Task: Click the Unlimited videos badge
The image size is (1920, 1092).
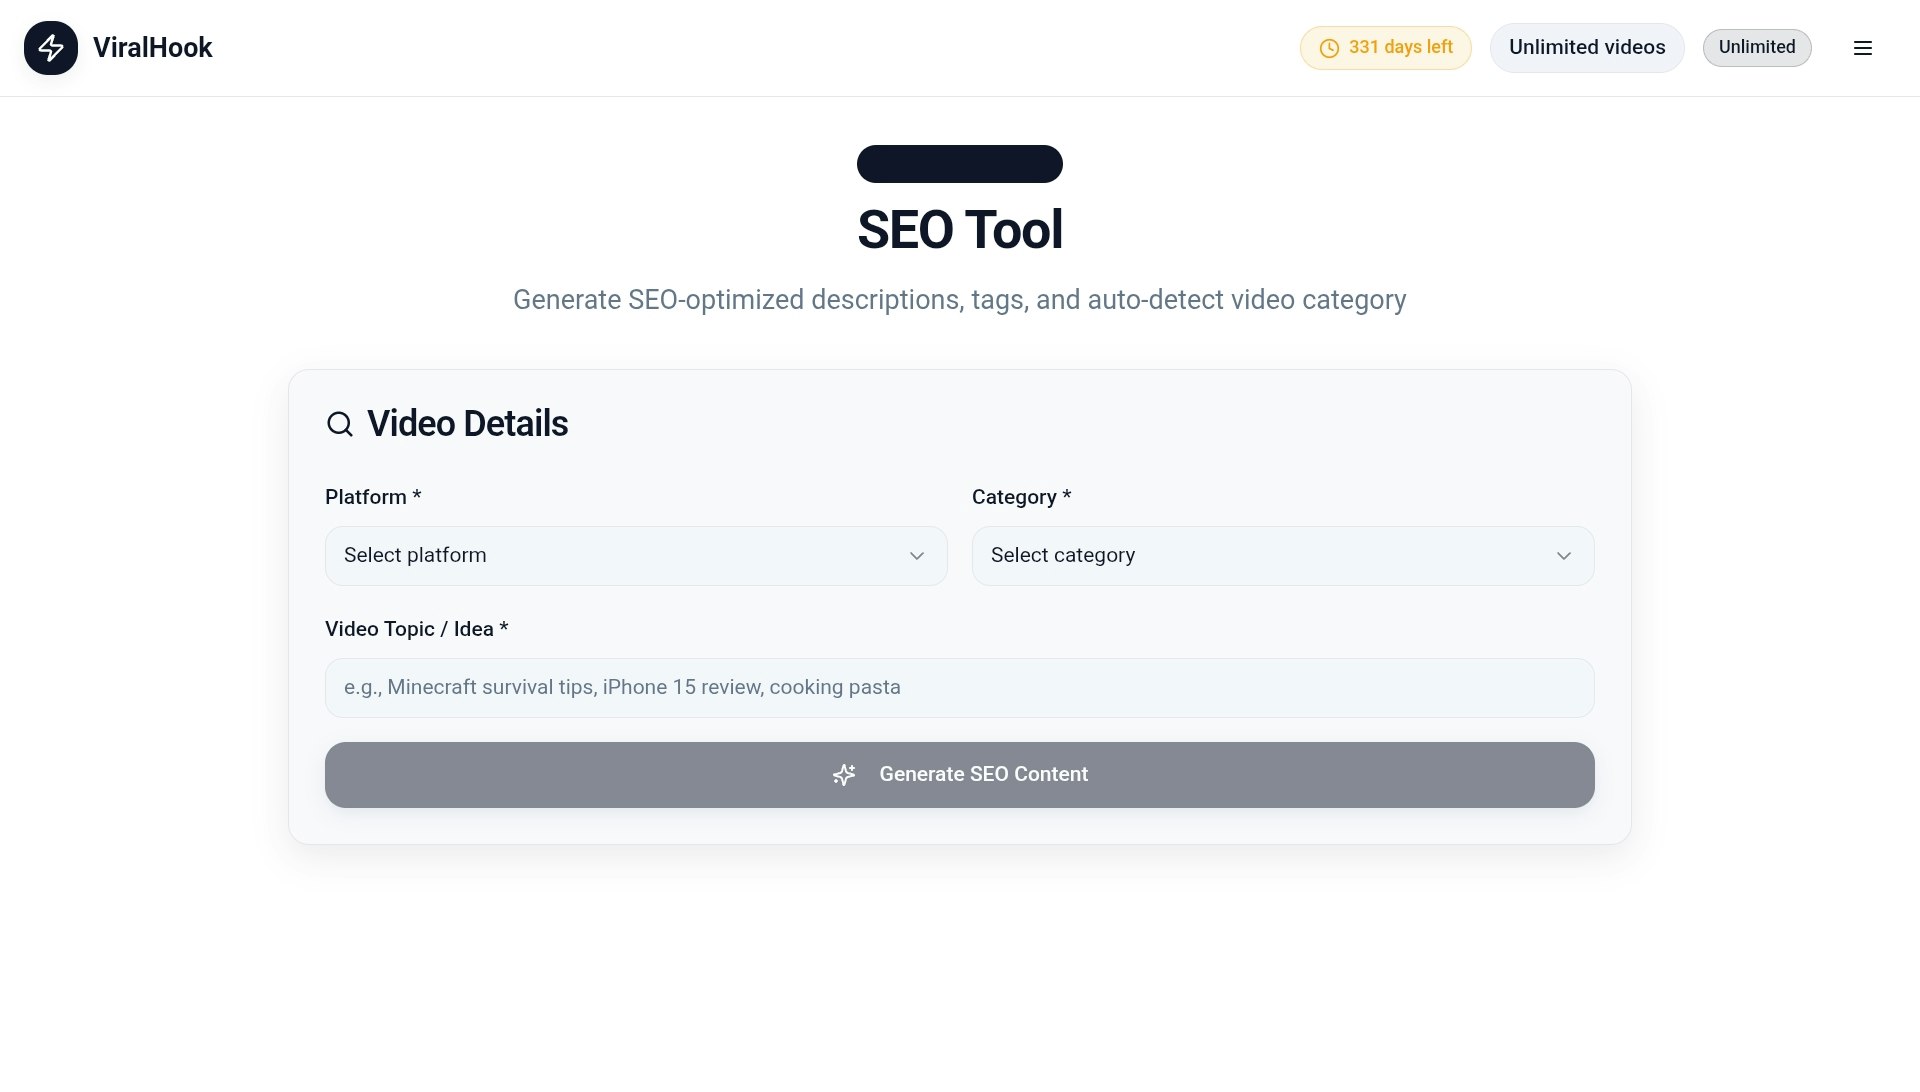Action: 1586,48
